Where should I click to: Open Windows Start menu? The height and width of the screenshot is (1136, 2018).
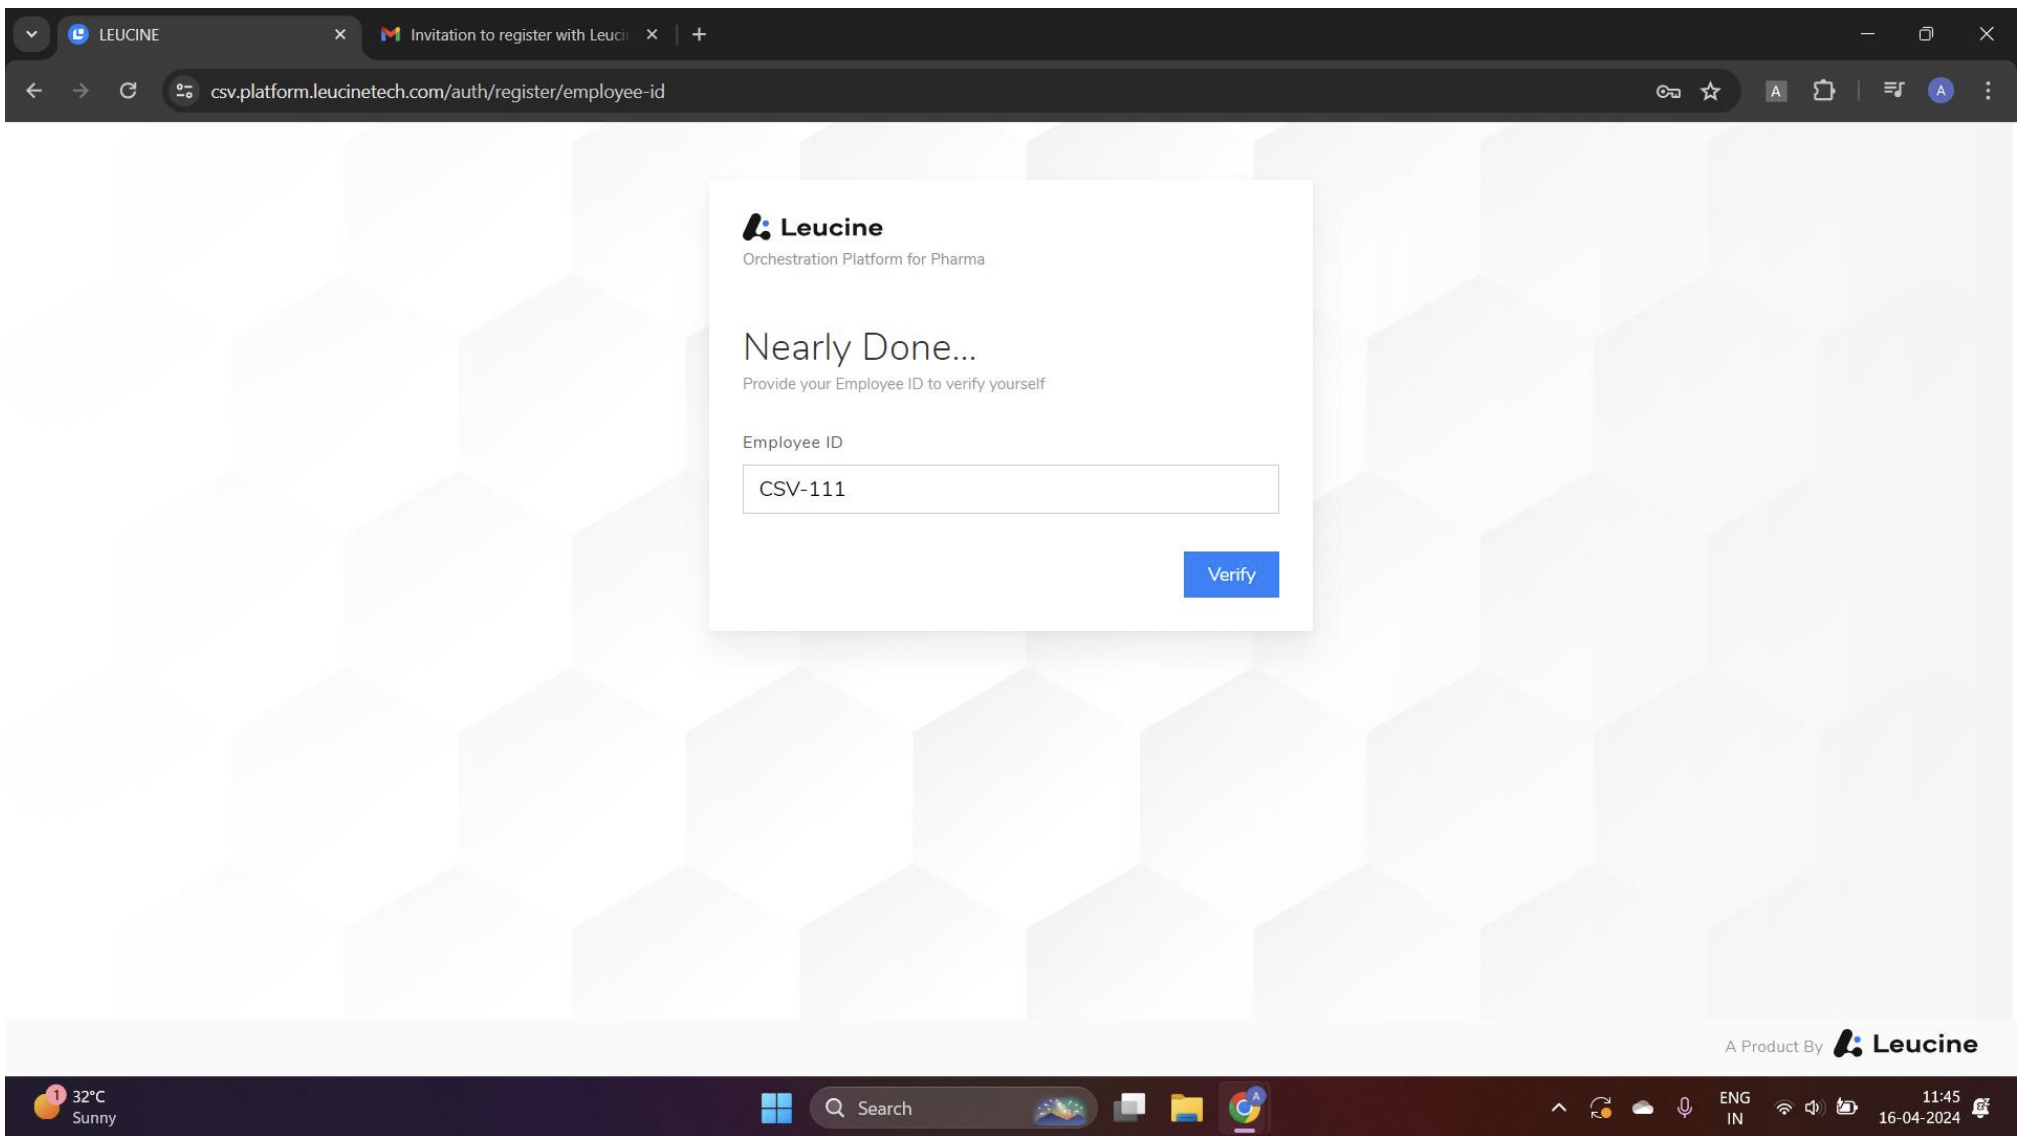[776, 1107]
